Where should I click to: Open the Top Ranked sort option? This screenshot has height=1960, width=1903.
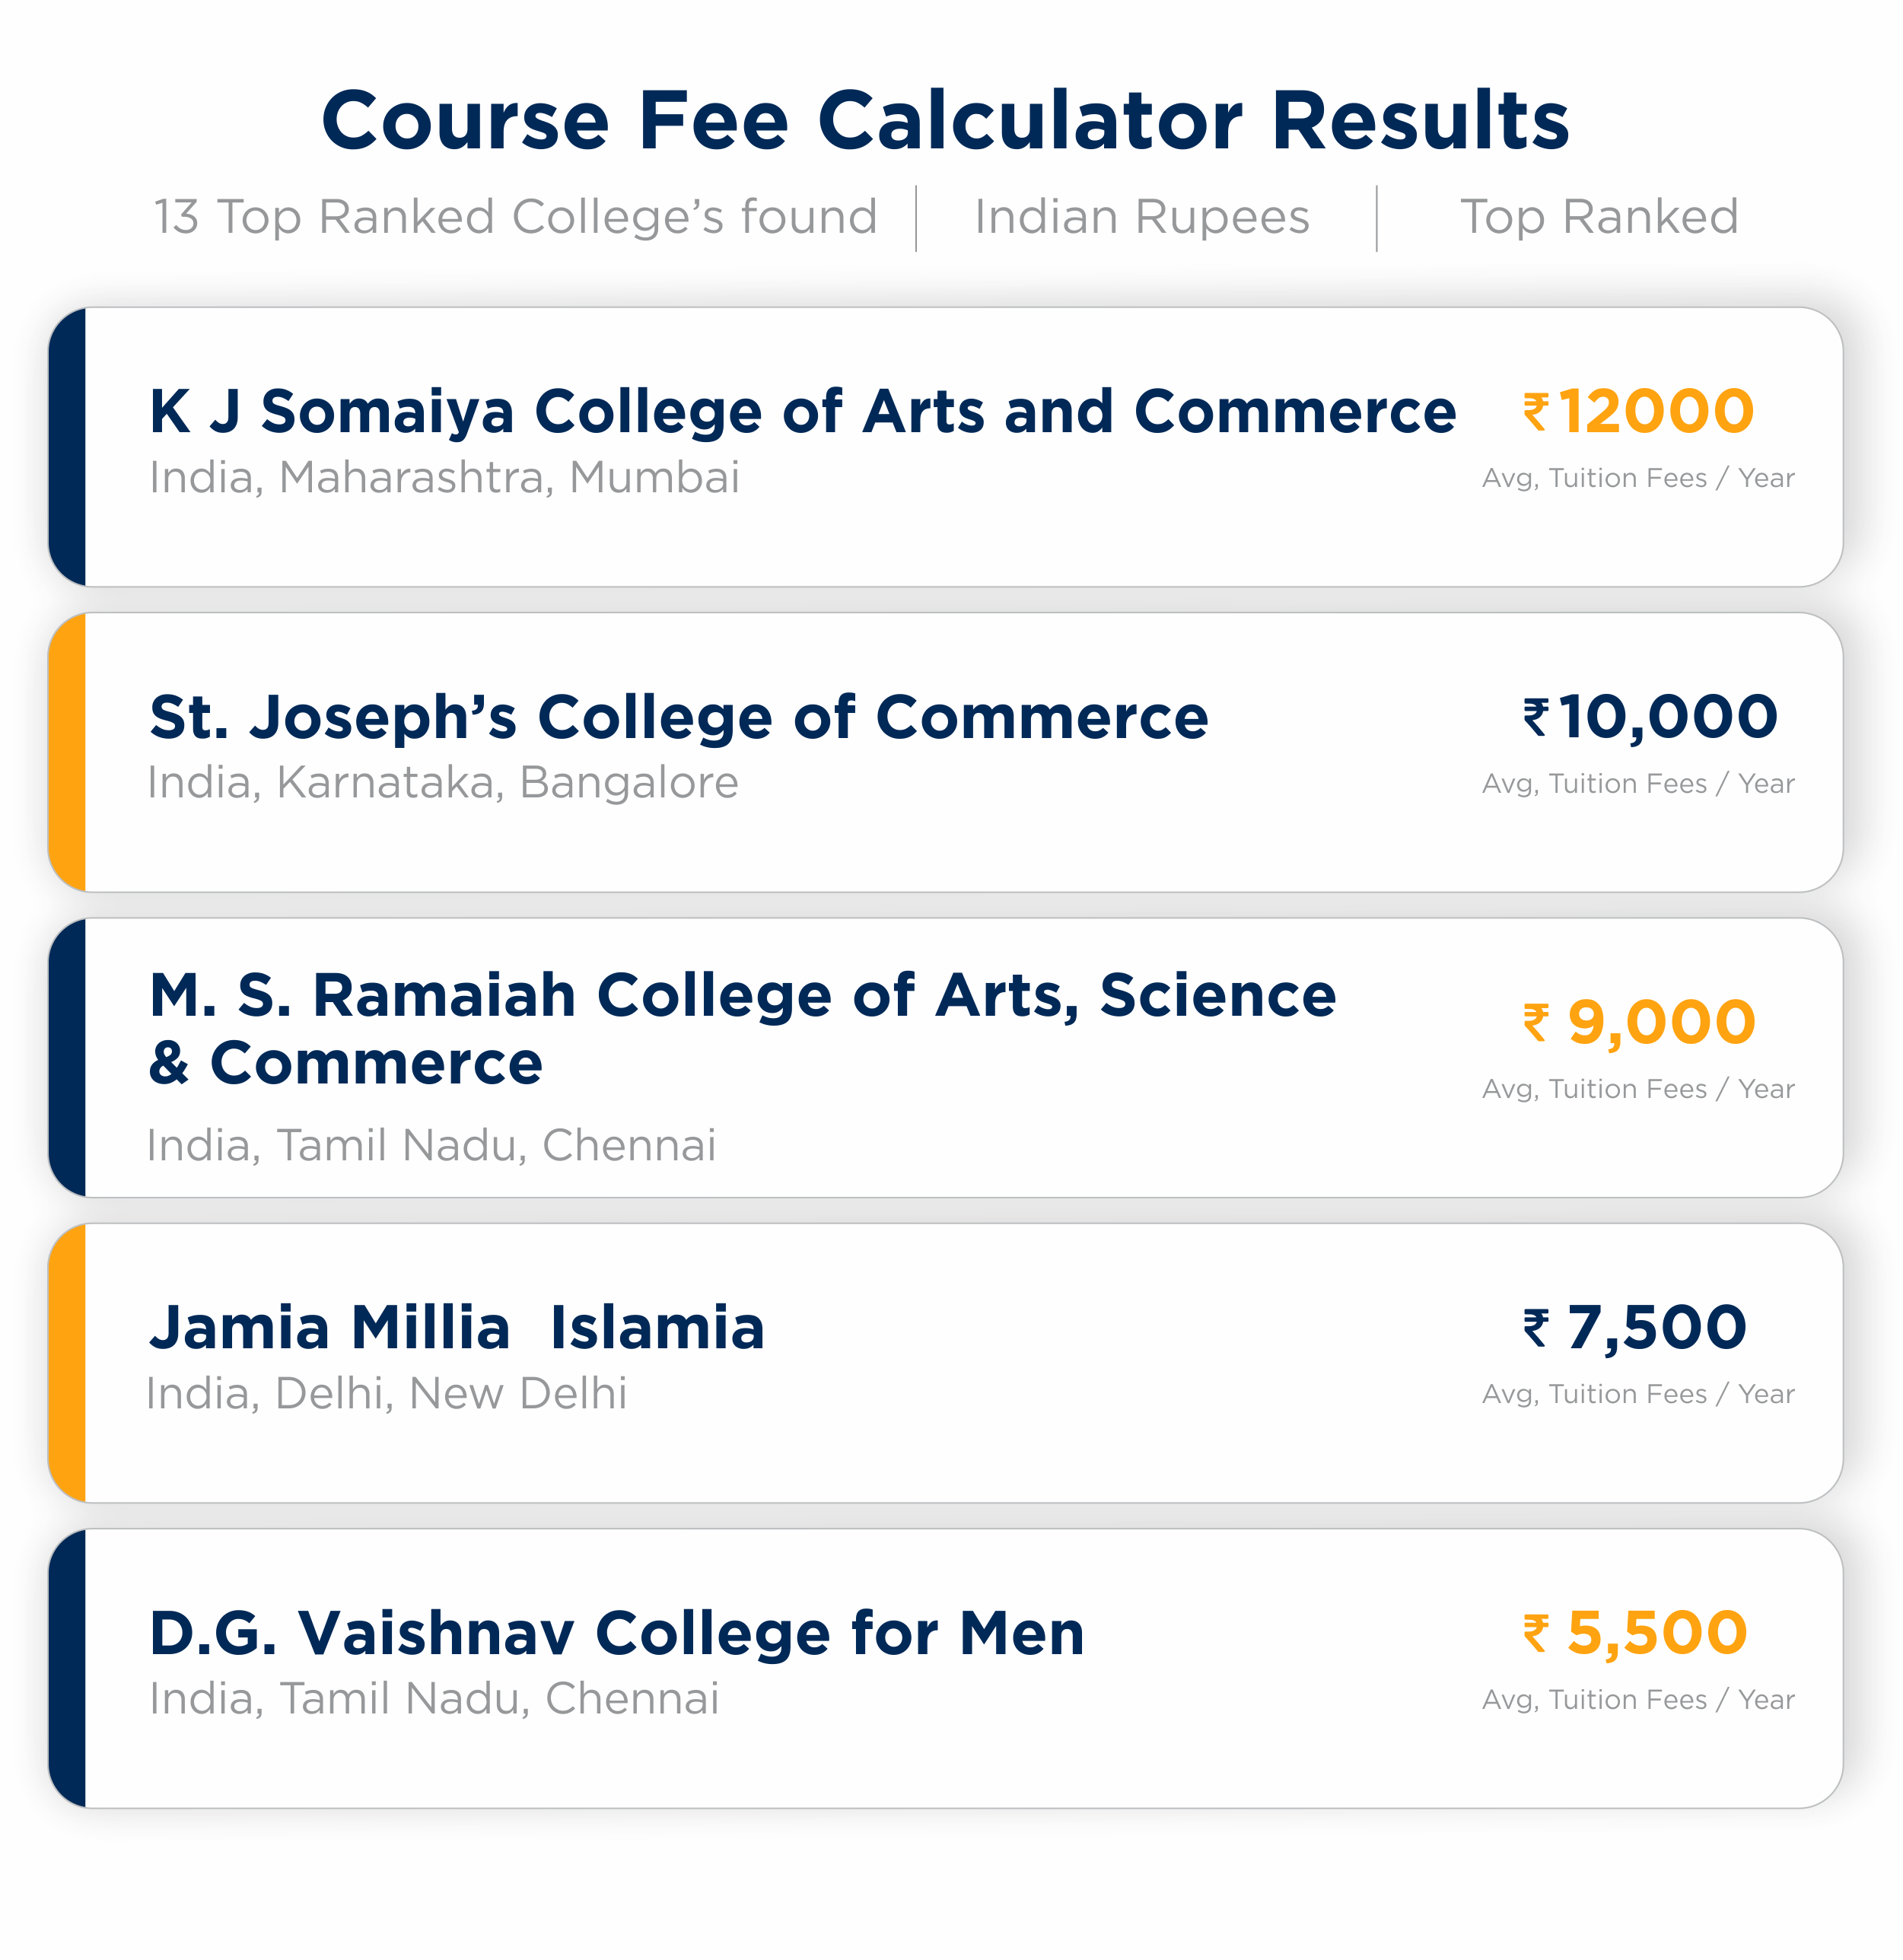click(1598, 217)
